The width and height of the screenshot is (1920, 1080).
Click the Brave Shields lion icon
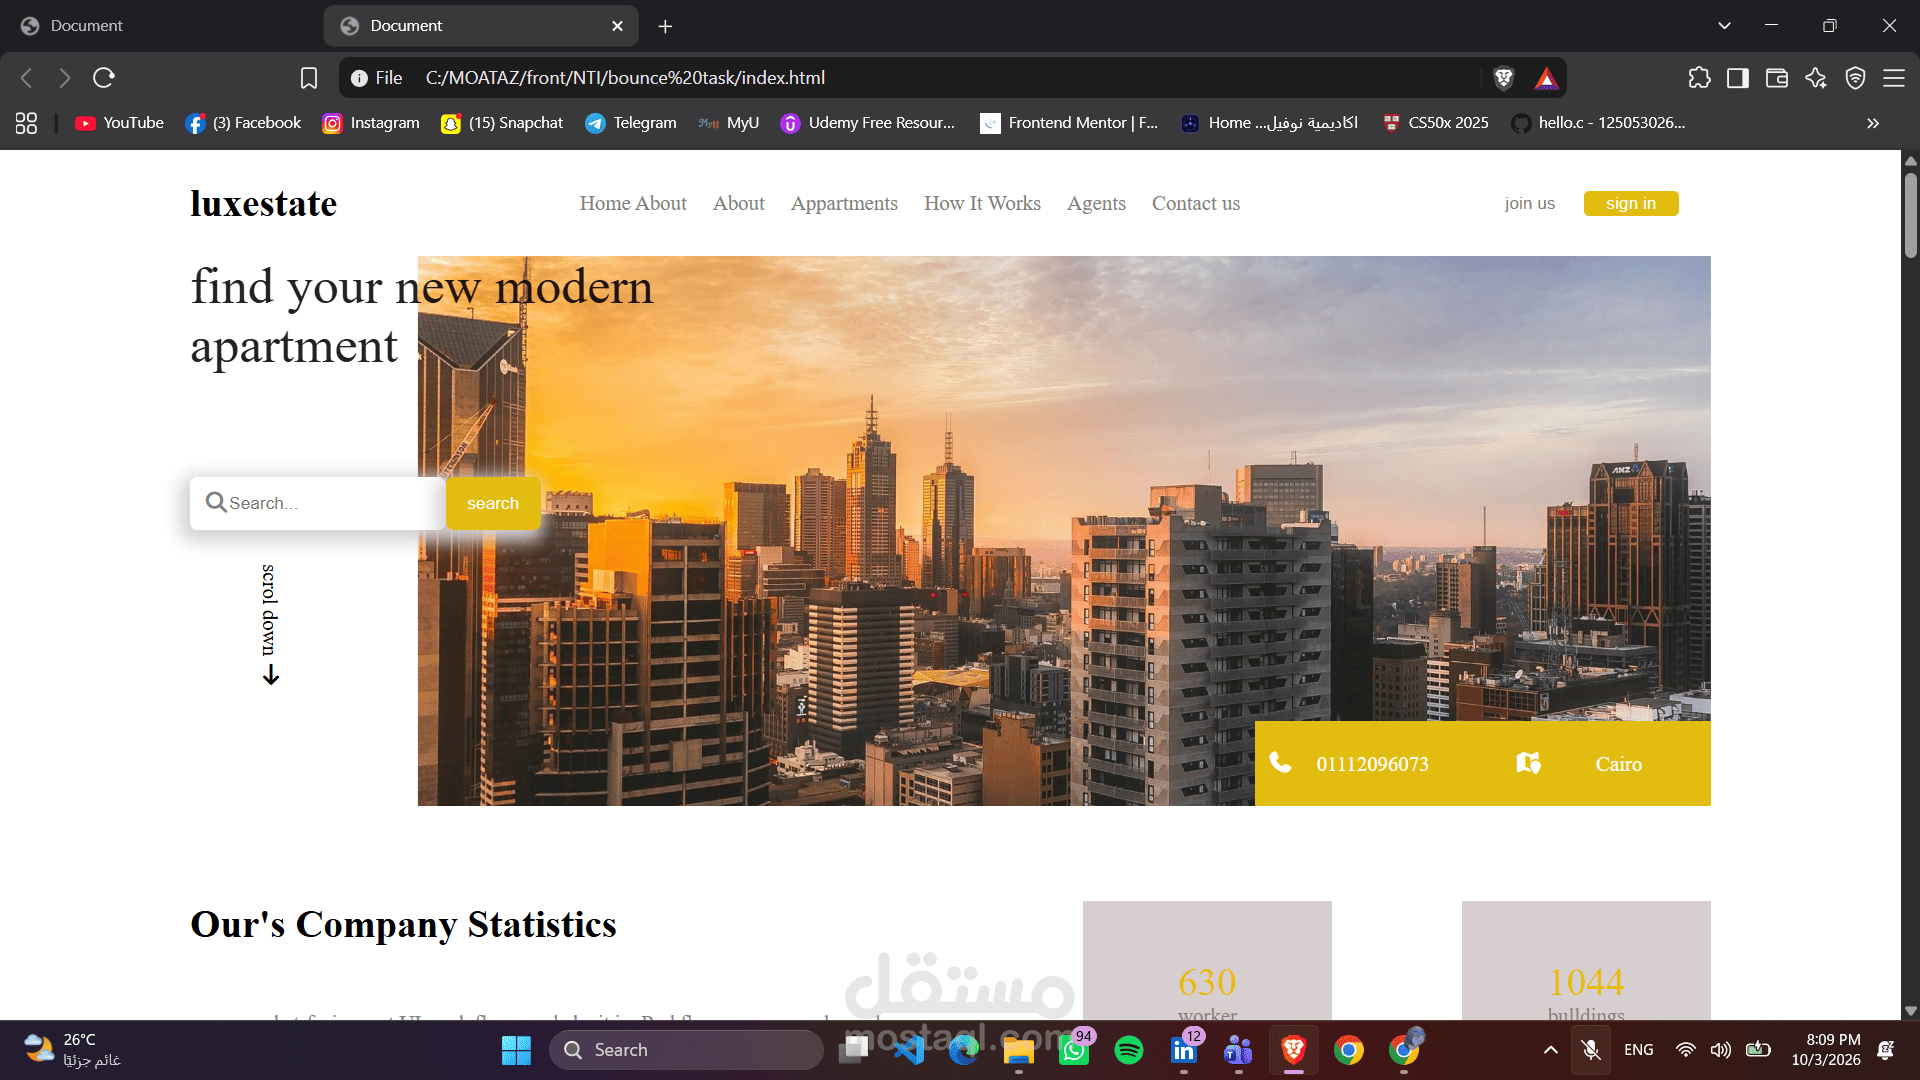pyautogui.click(x=1503, y=78)
